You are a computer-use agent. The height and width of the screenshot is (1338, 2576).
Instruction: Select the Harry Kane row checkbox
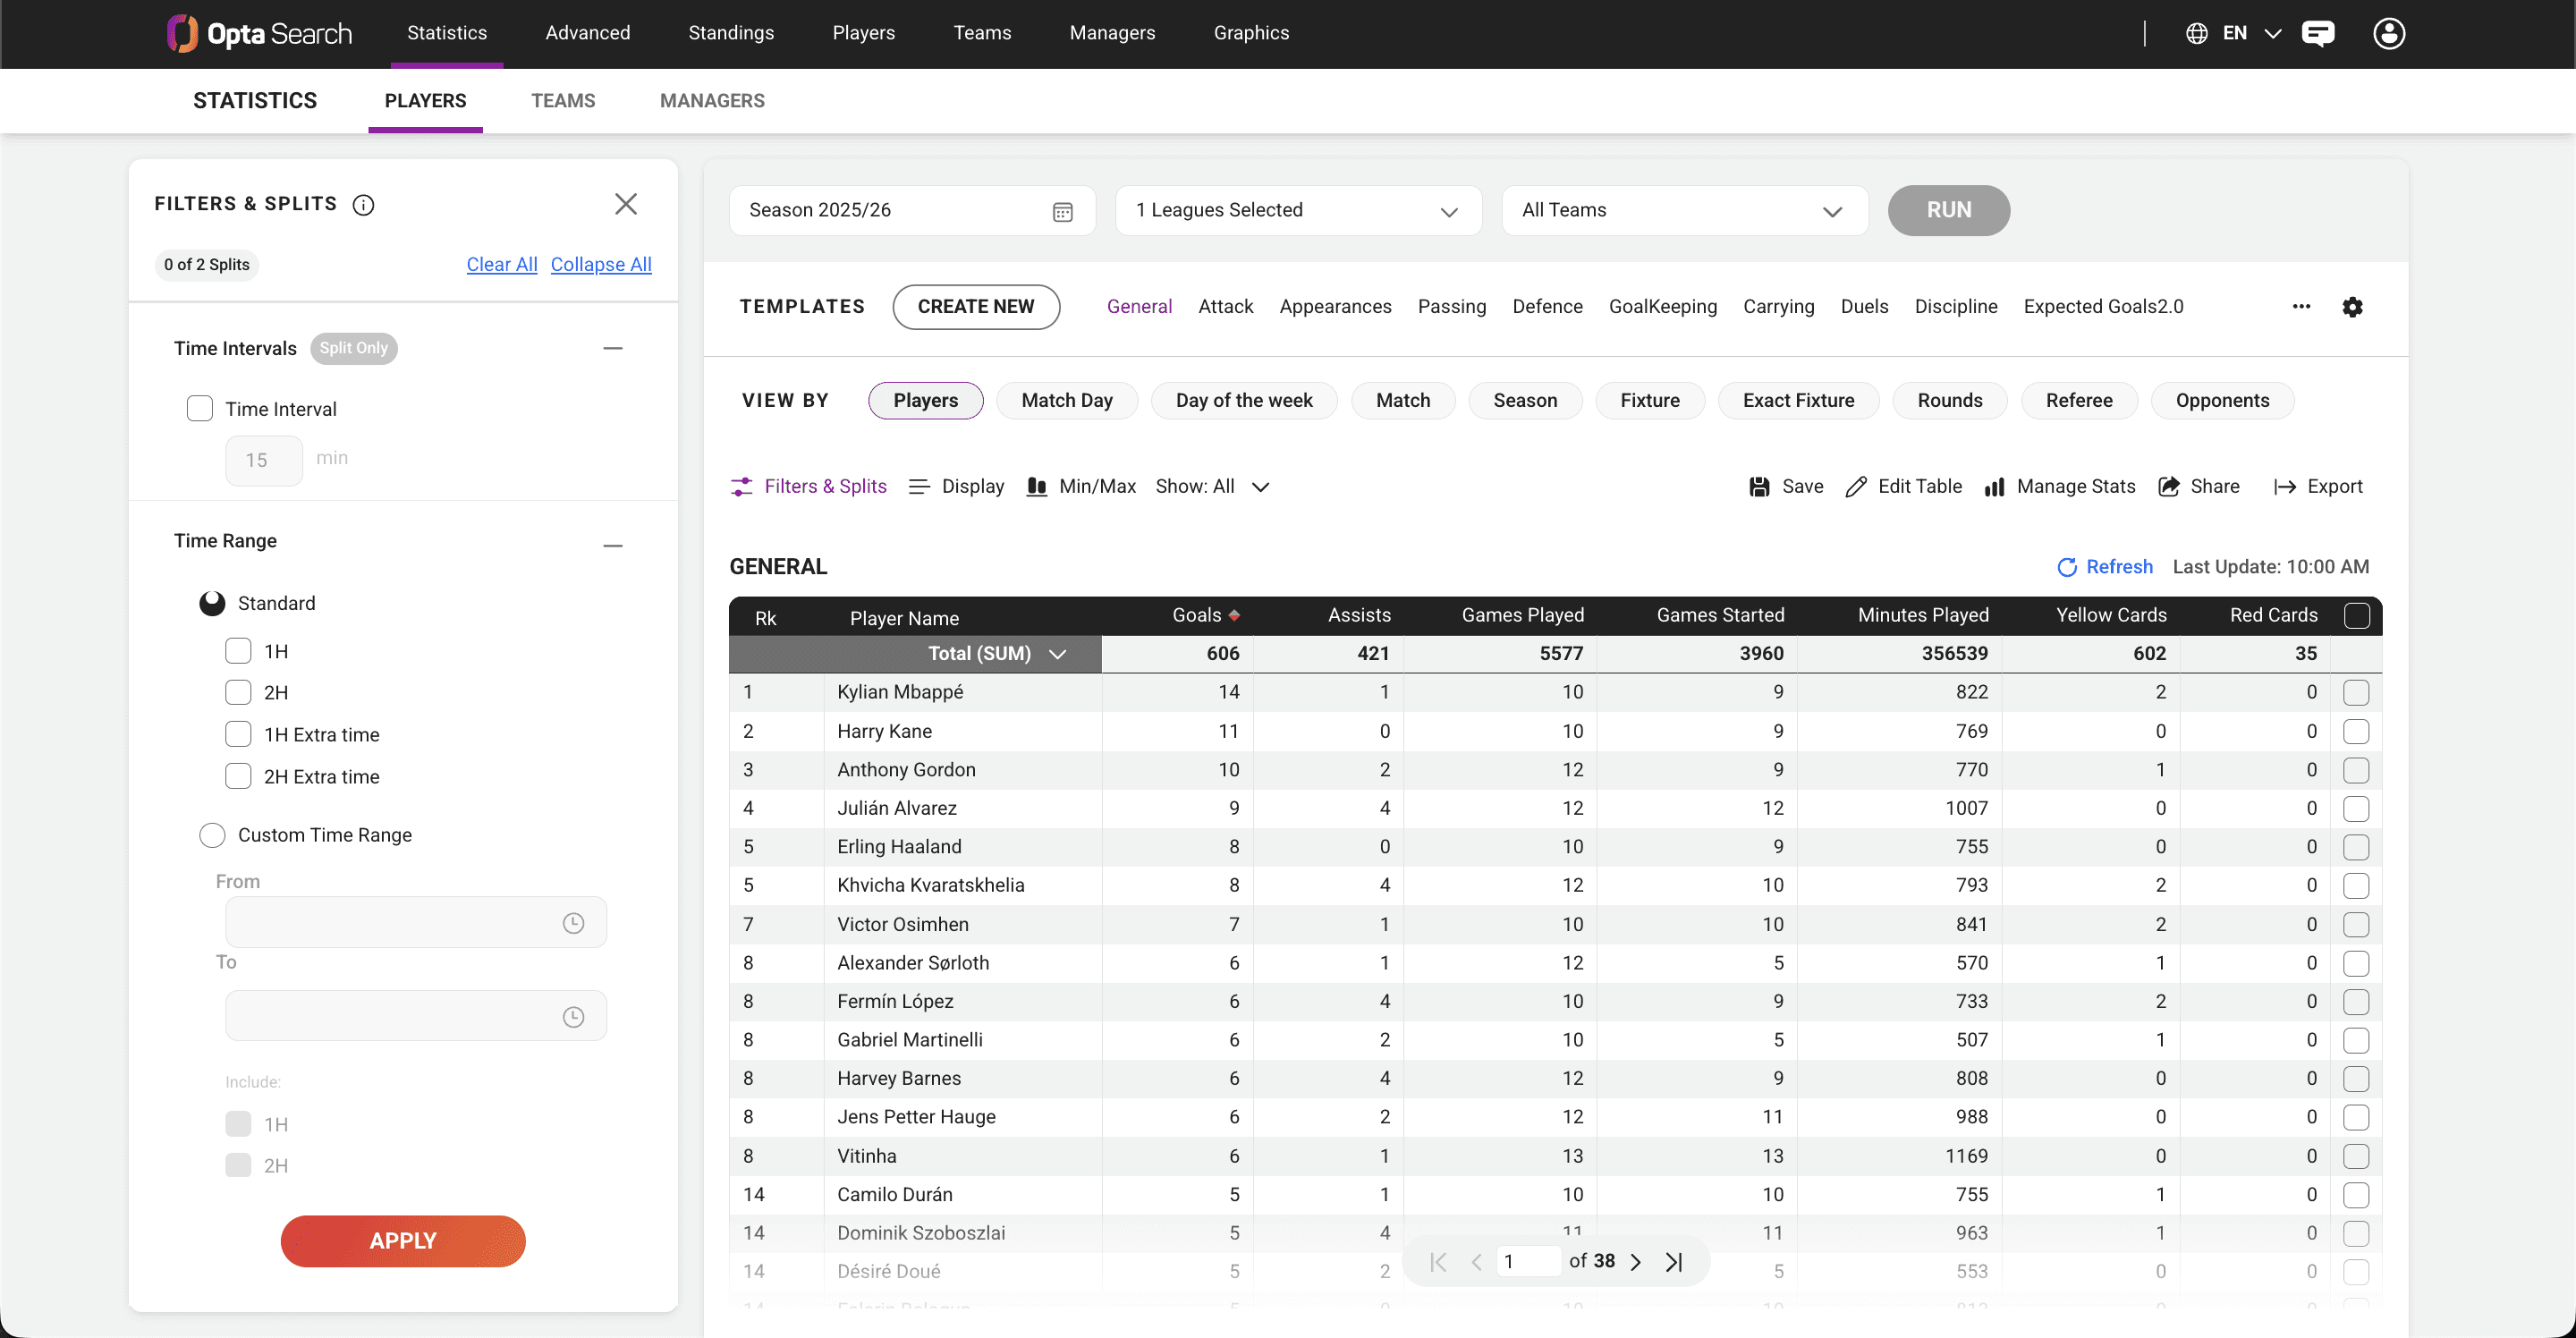[x=2356, y=731]
